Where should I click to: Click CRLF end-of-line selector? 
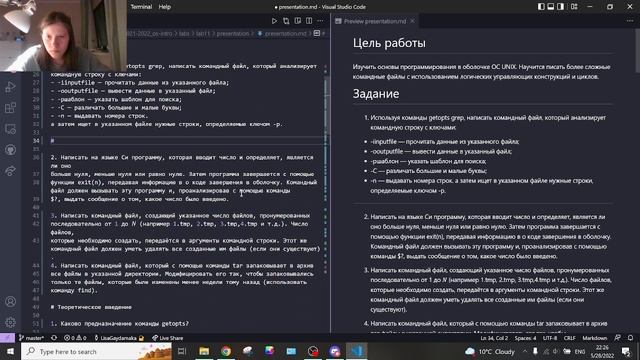(x=569, y=338)
